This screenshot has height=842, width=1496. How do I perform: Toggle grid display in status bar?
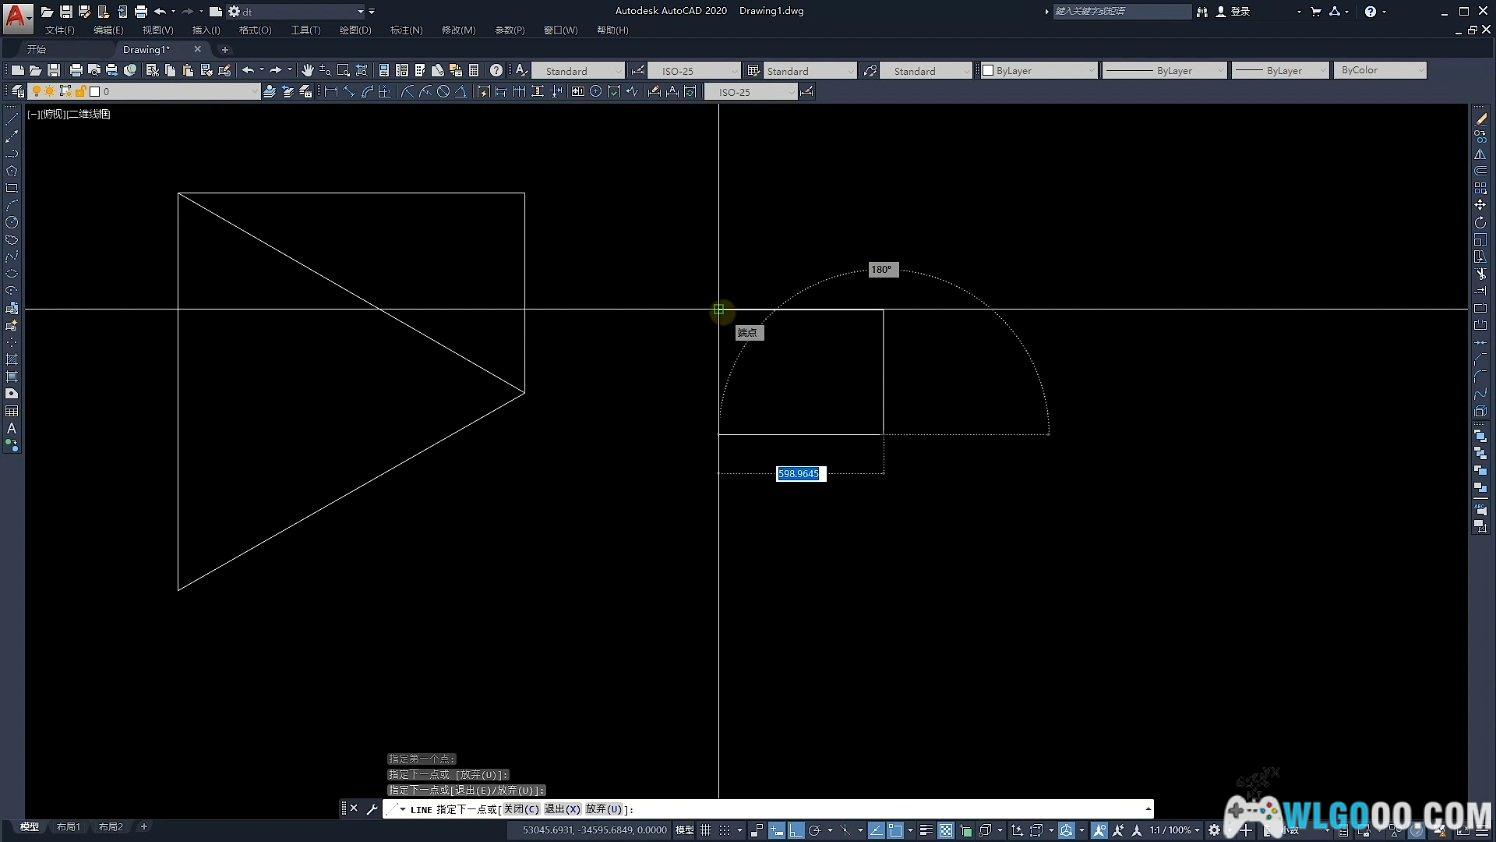pos(706,830)
